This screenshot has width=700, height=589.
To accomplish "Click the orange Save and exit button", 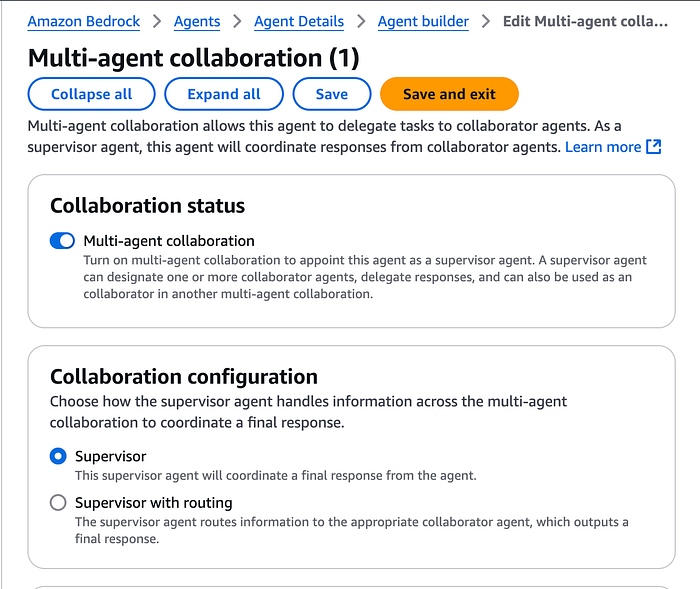I will [449, 94].
